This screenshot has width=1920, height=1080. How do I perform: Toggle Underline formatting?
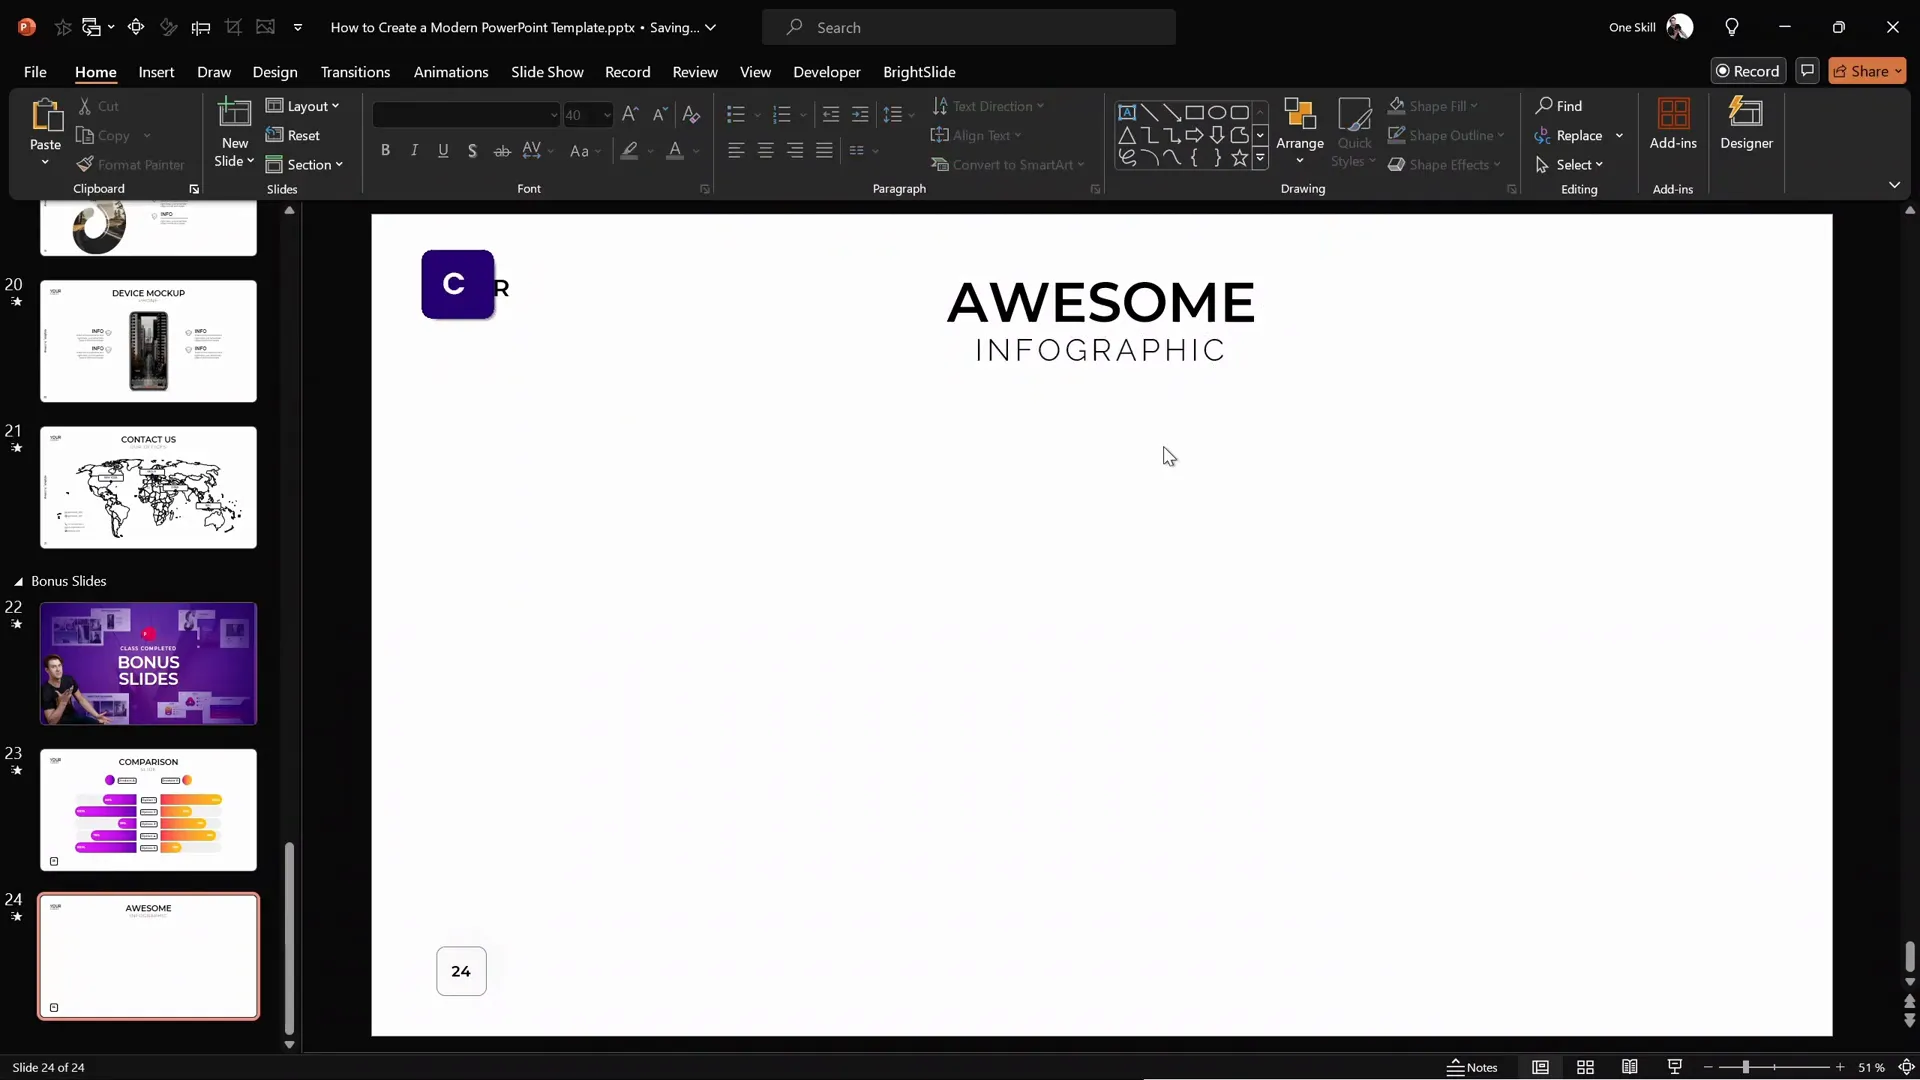(443, 150)
